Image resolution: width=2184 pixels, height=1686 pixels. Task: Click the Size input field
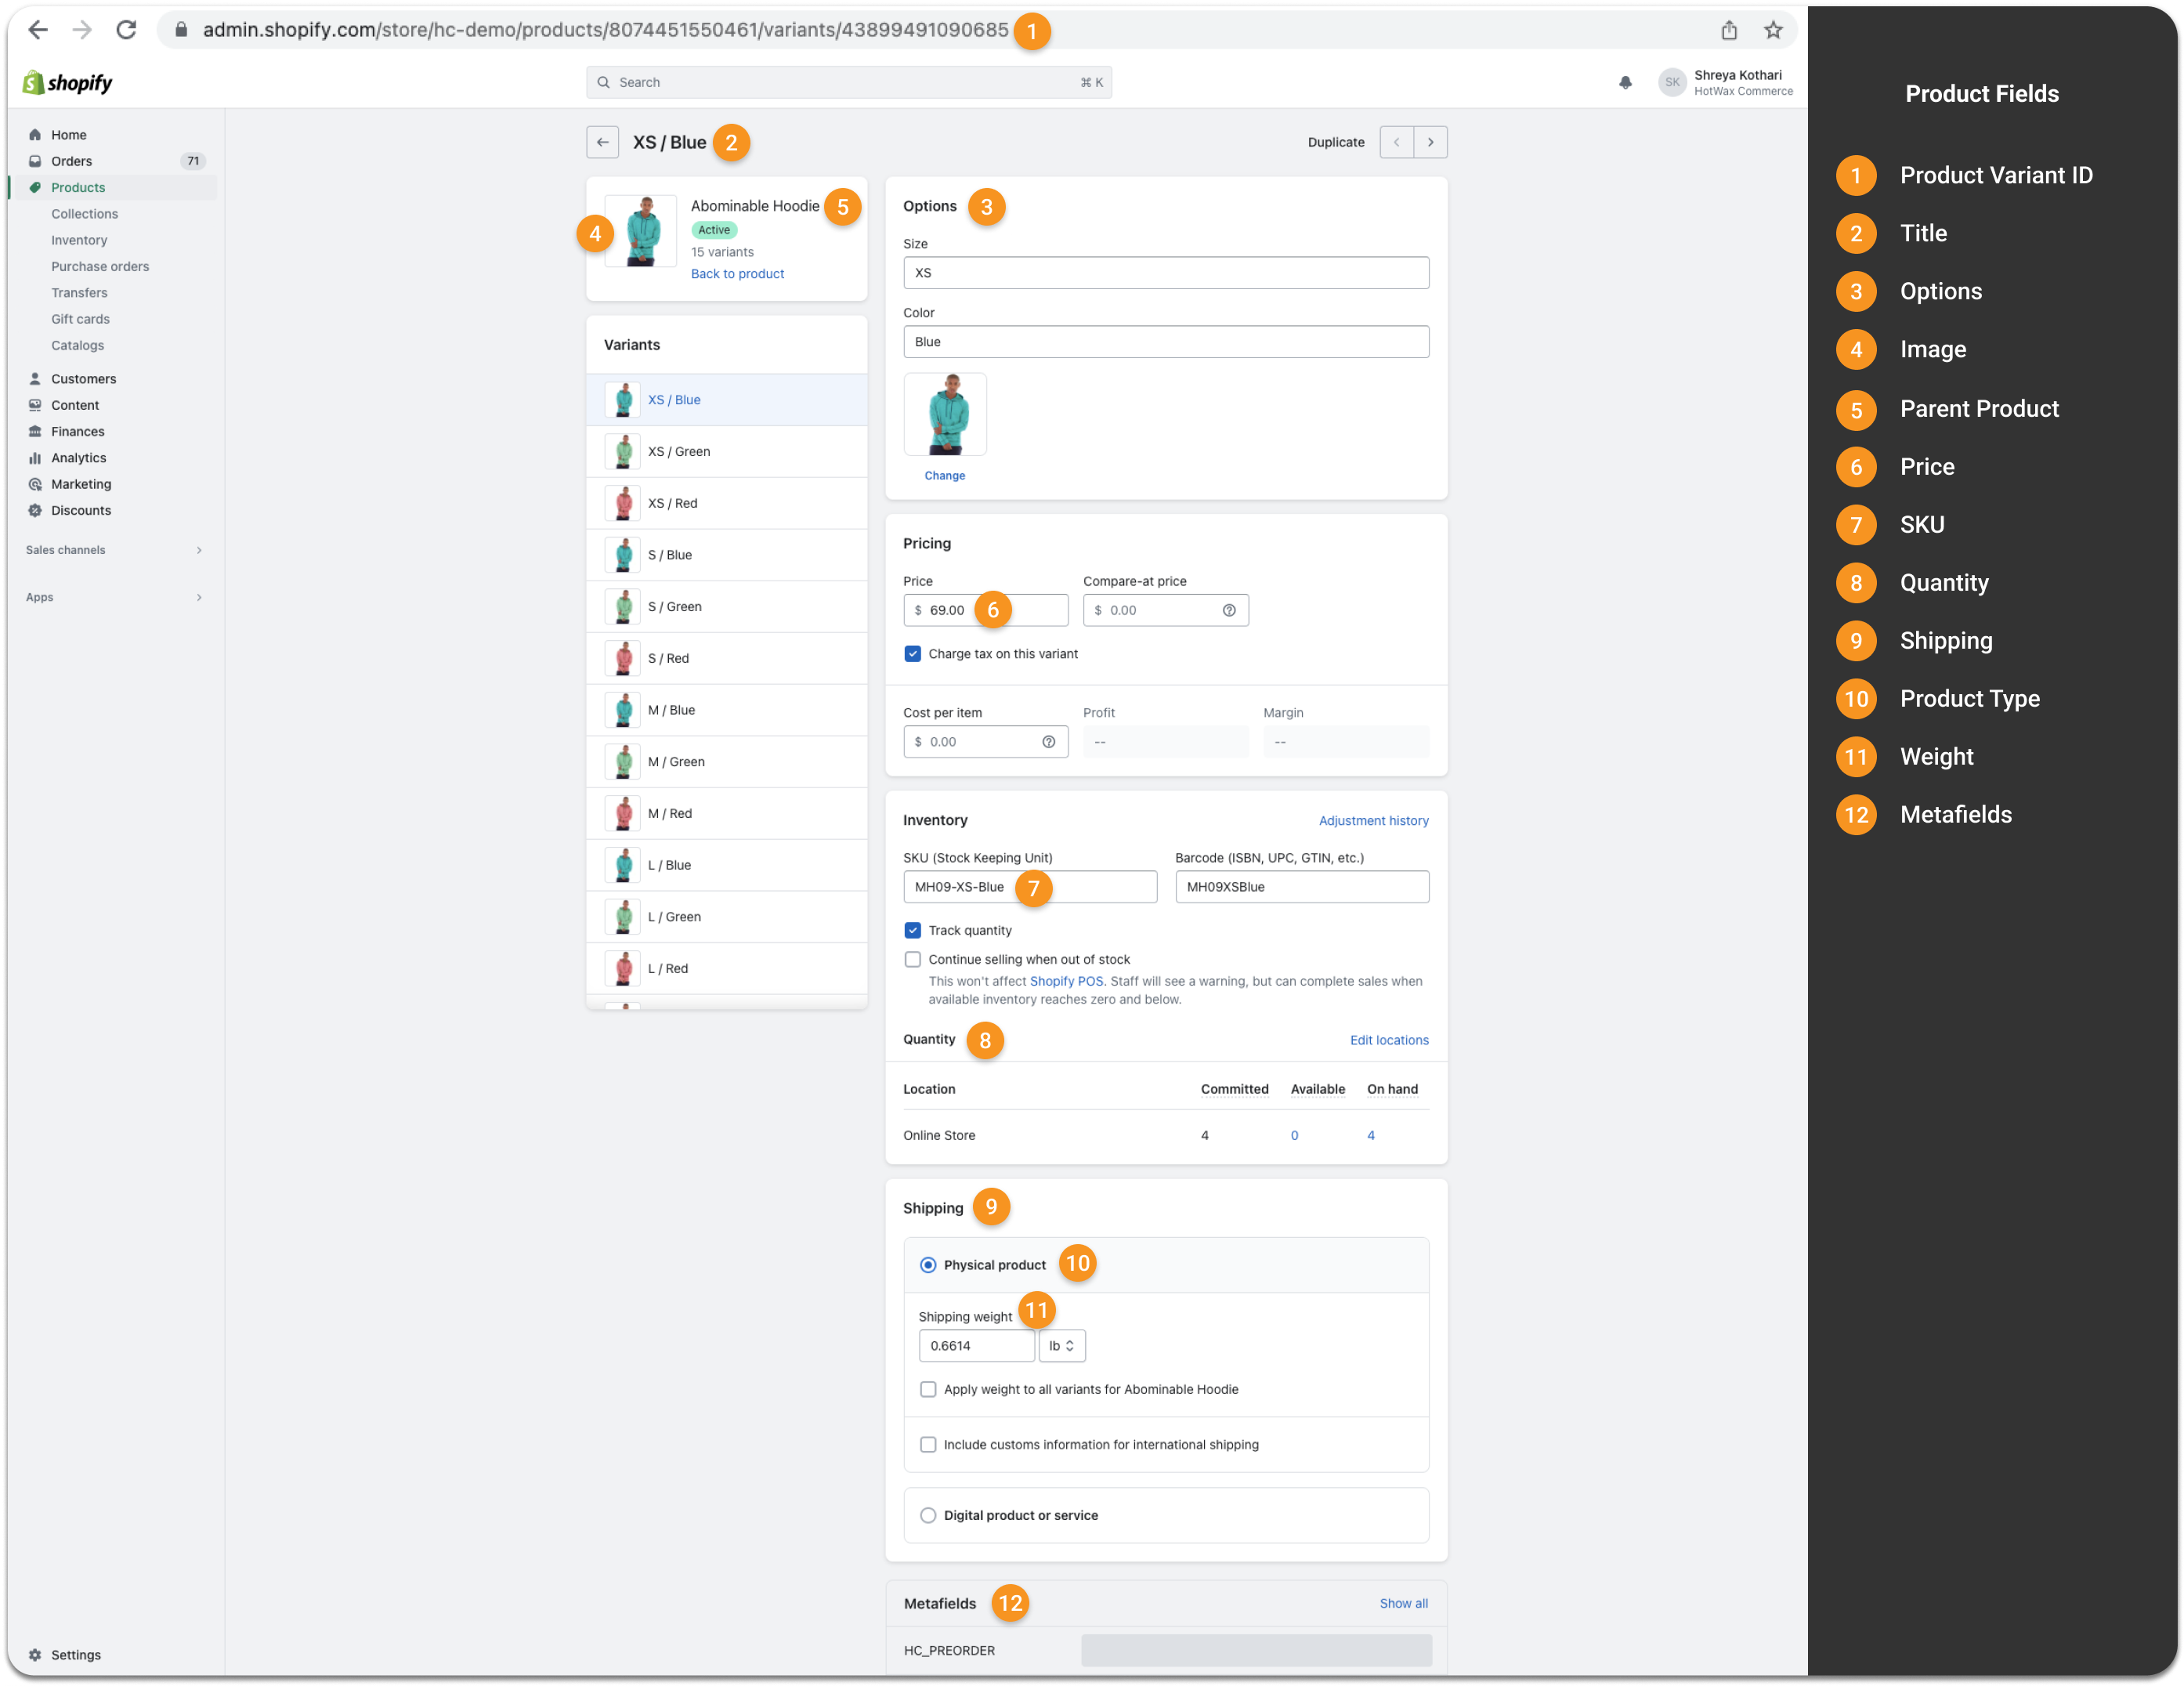click(1166, 273)
